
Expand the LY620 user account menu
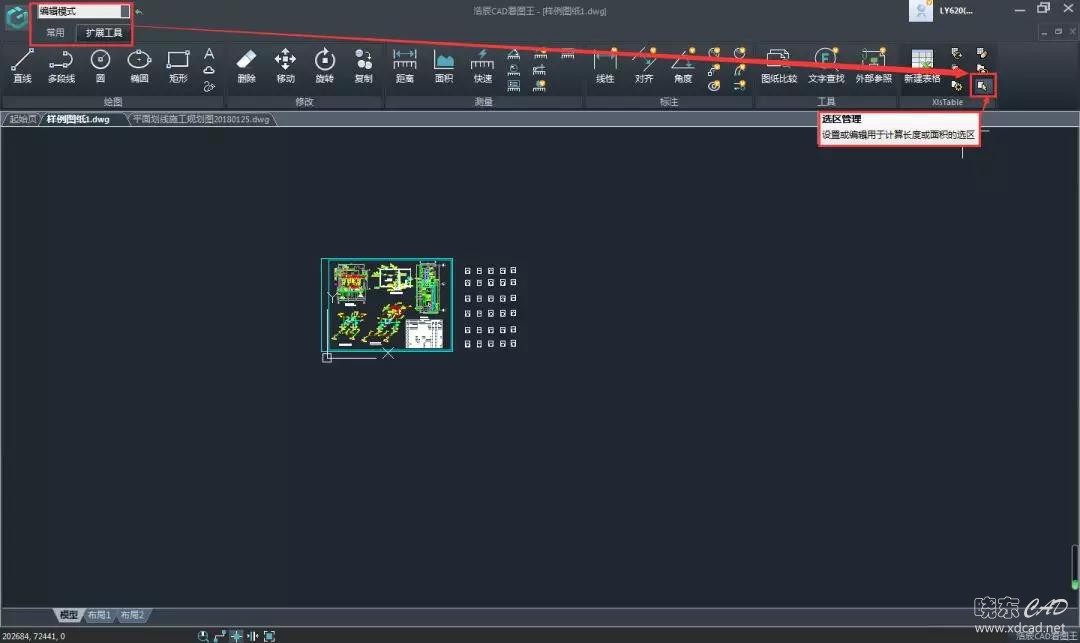point(942,11)
